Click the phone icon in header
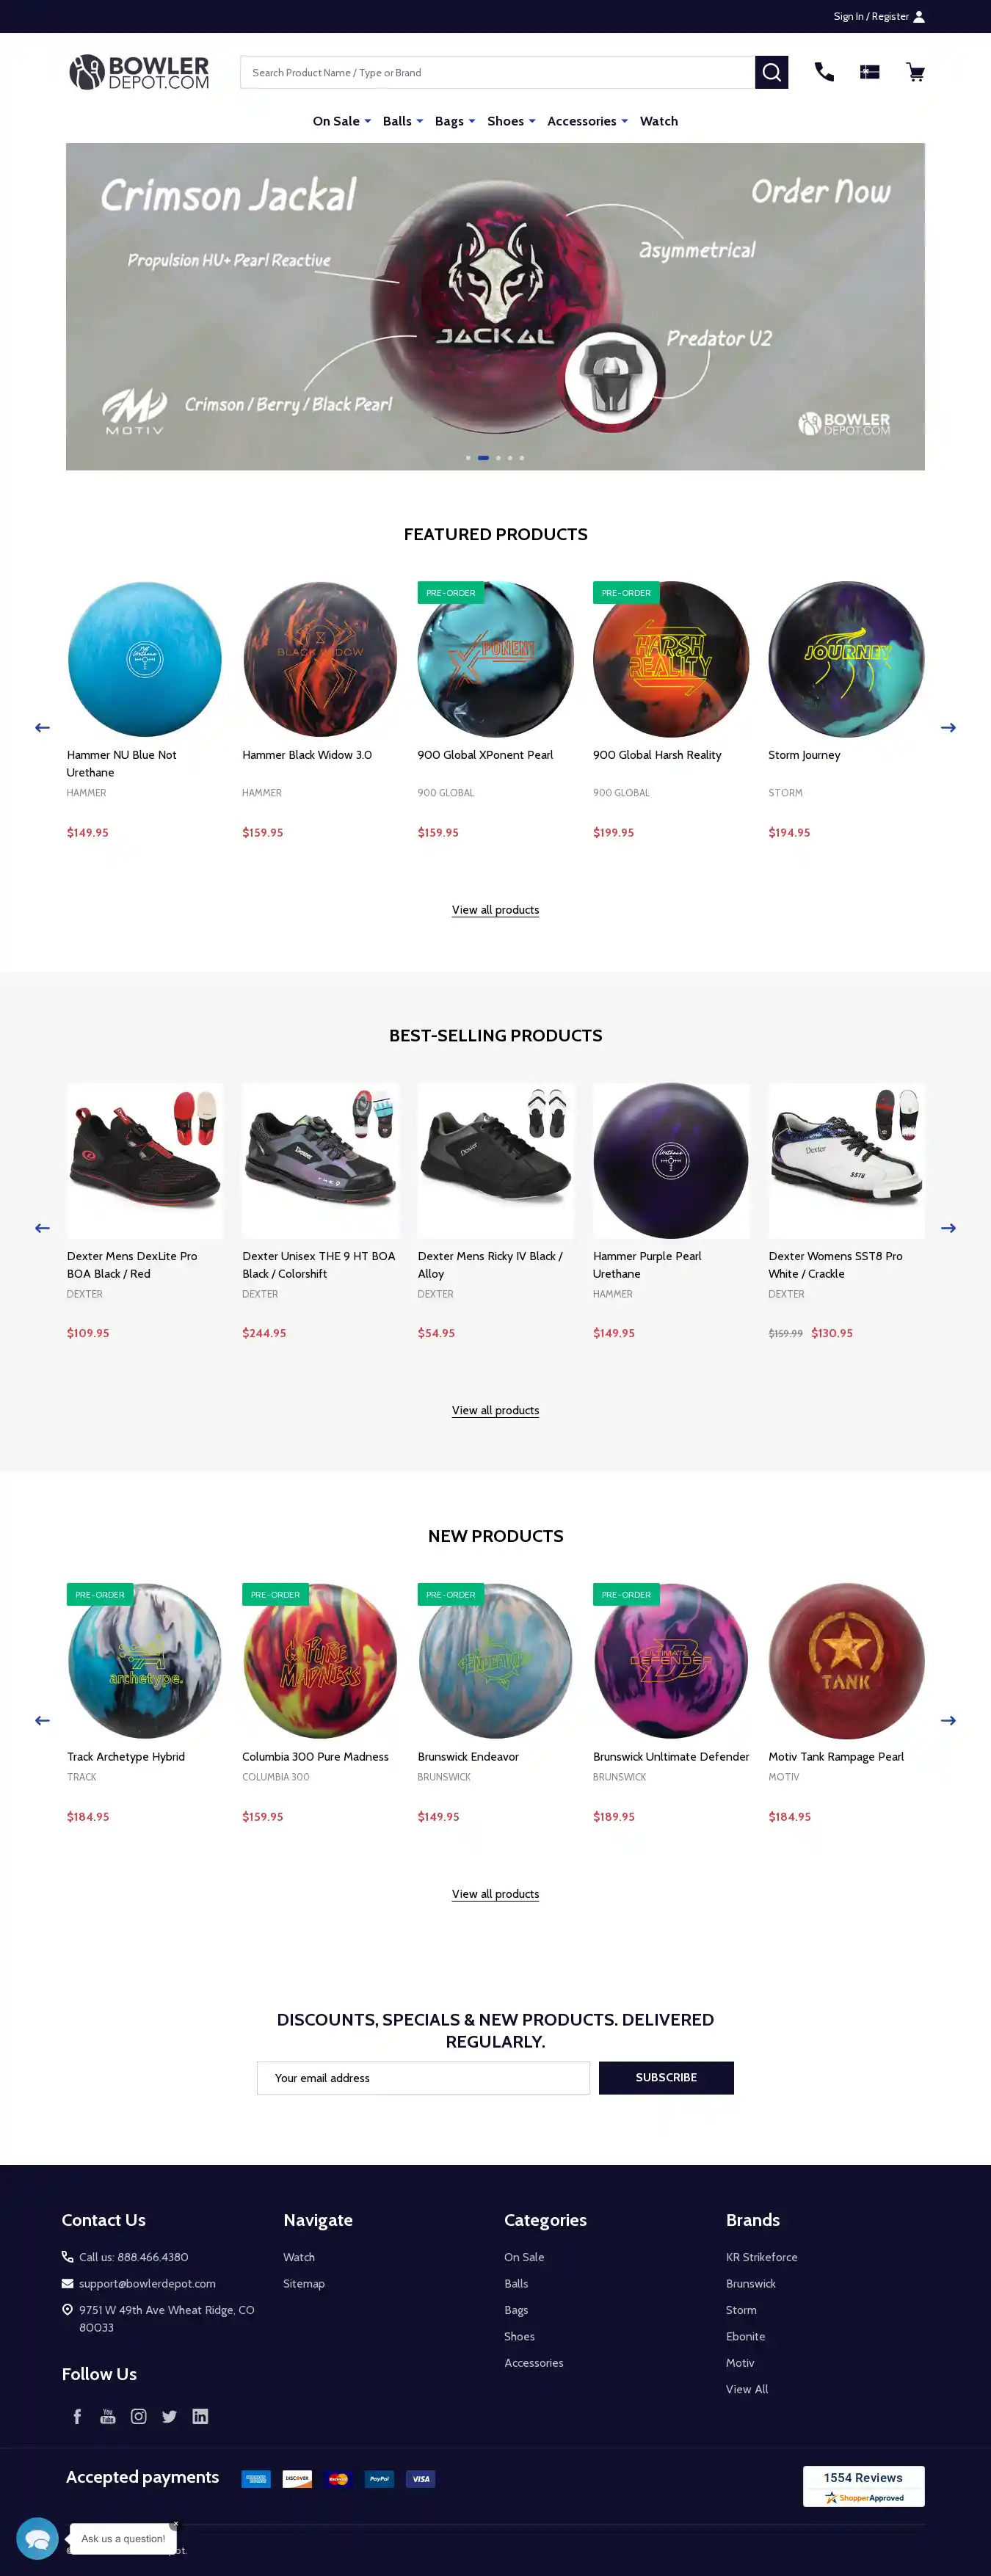Viewport: 991px width, 2576px height. 824,72
